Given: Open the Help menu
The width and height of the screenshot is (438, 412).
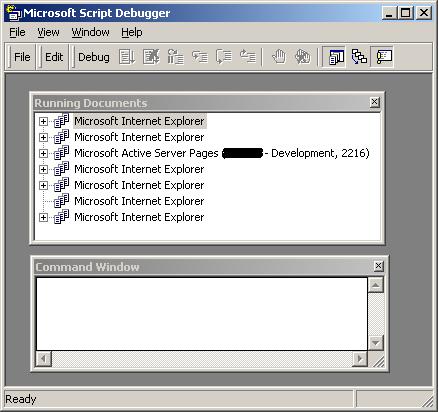Looking at the screenshot, I should (x=132, y=32).
